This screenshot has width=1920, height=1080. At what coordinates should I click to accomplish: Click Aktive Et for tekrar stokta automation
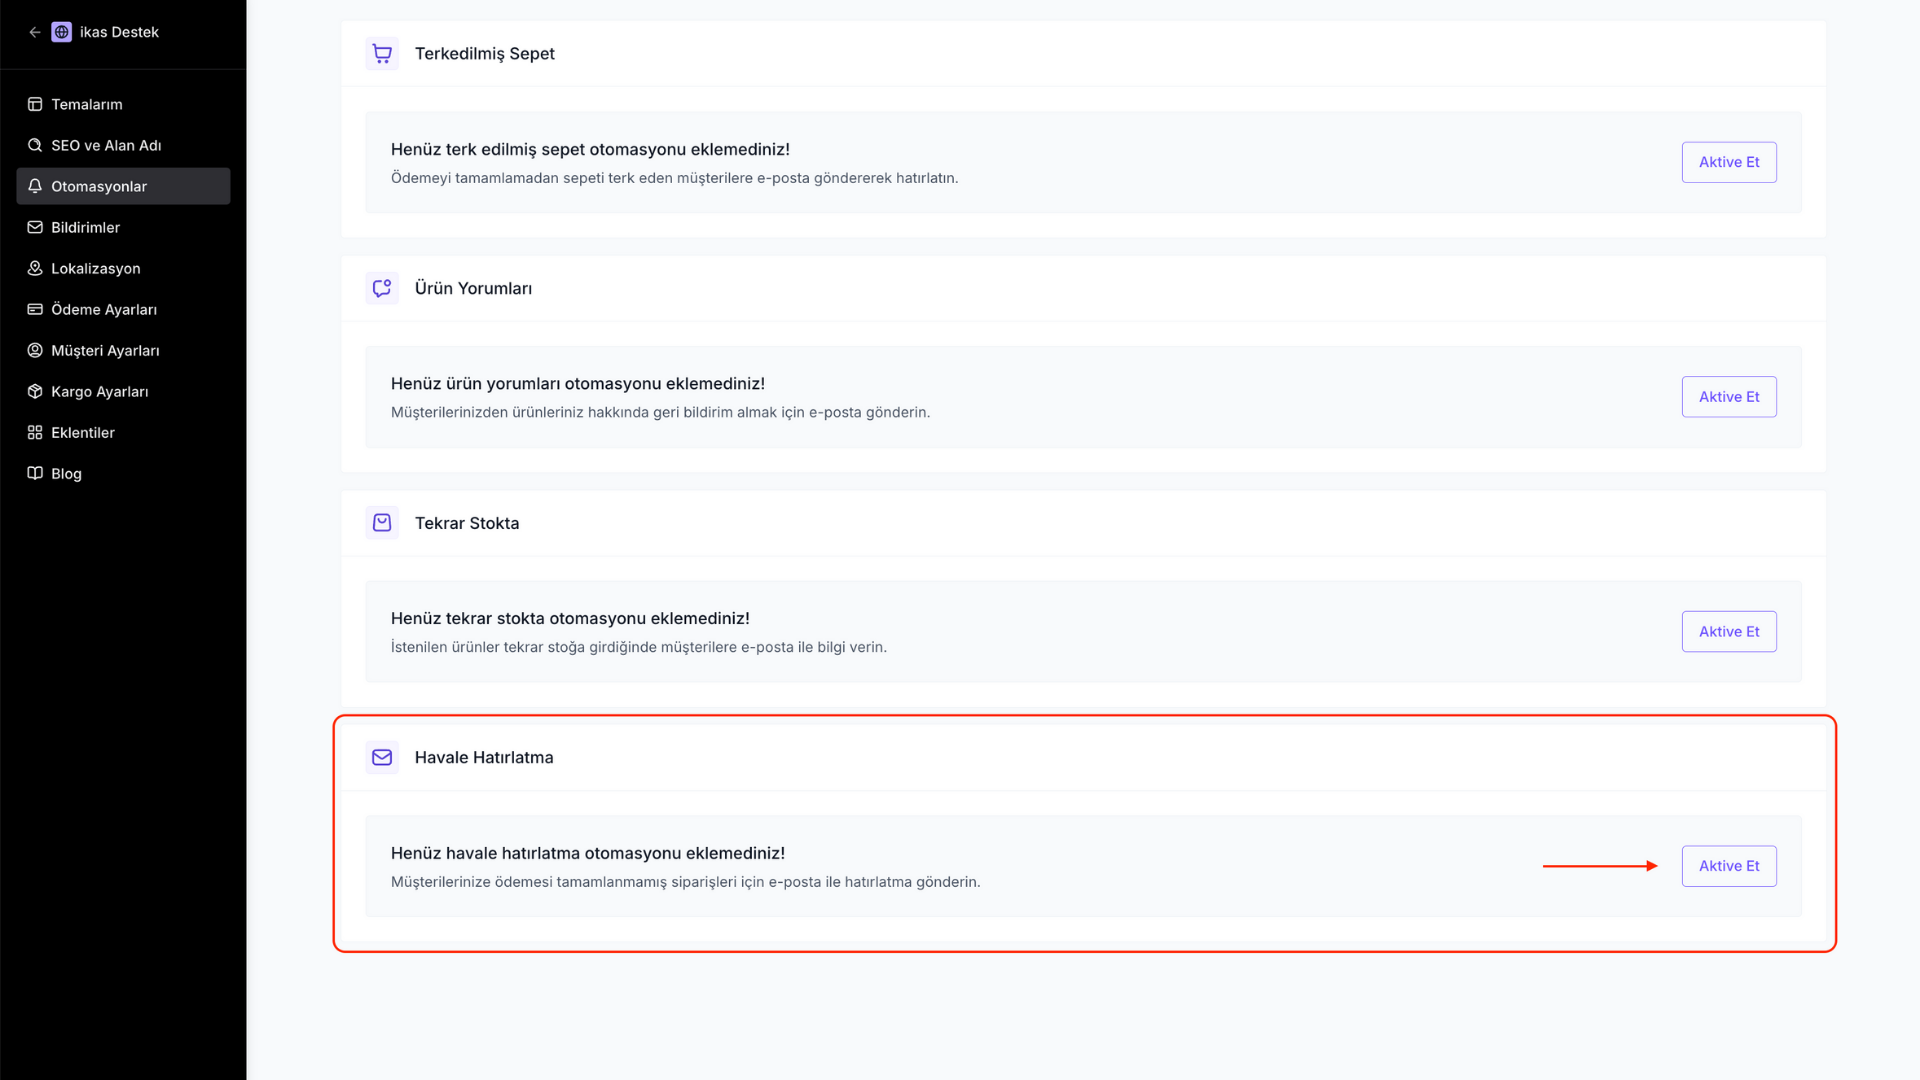click(x=1729, y=631)
